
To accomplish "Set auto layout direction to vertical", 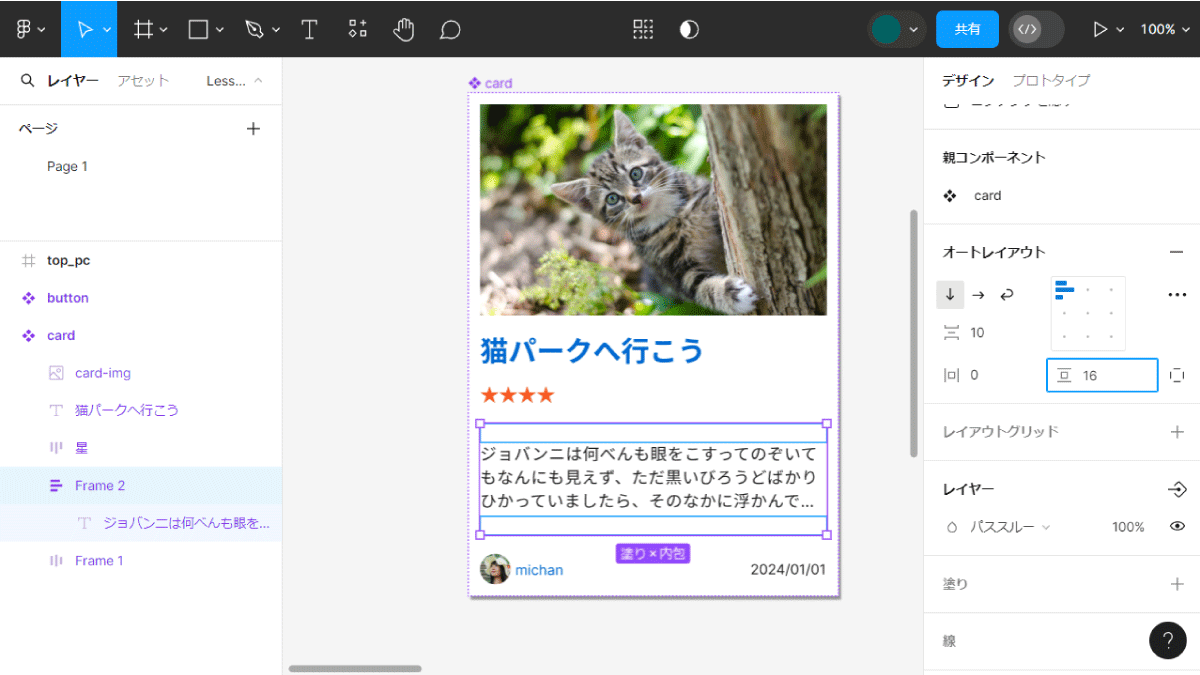I will point(950,295).
